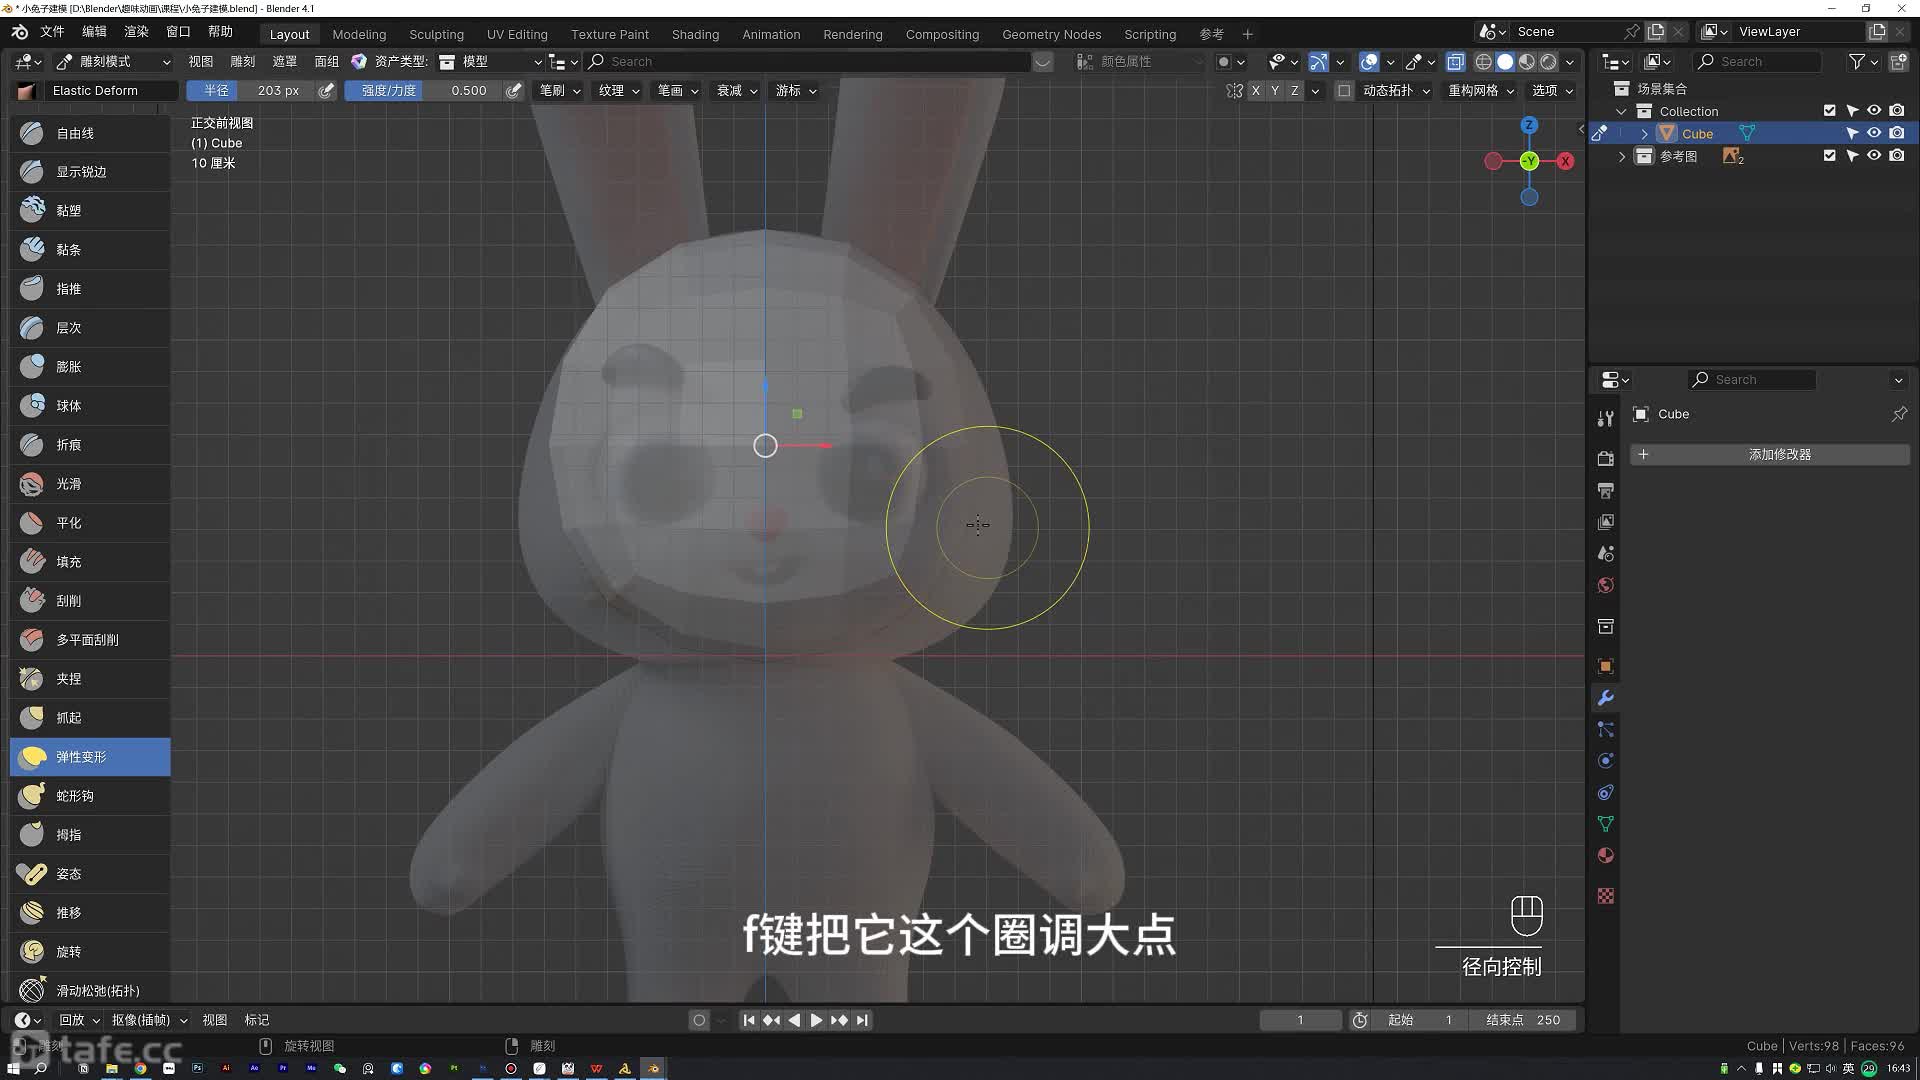Screen dimensions: 1920x1080
Task: Open the 资产类型 模型 dropdown
Action: [x=490, y=62]
